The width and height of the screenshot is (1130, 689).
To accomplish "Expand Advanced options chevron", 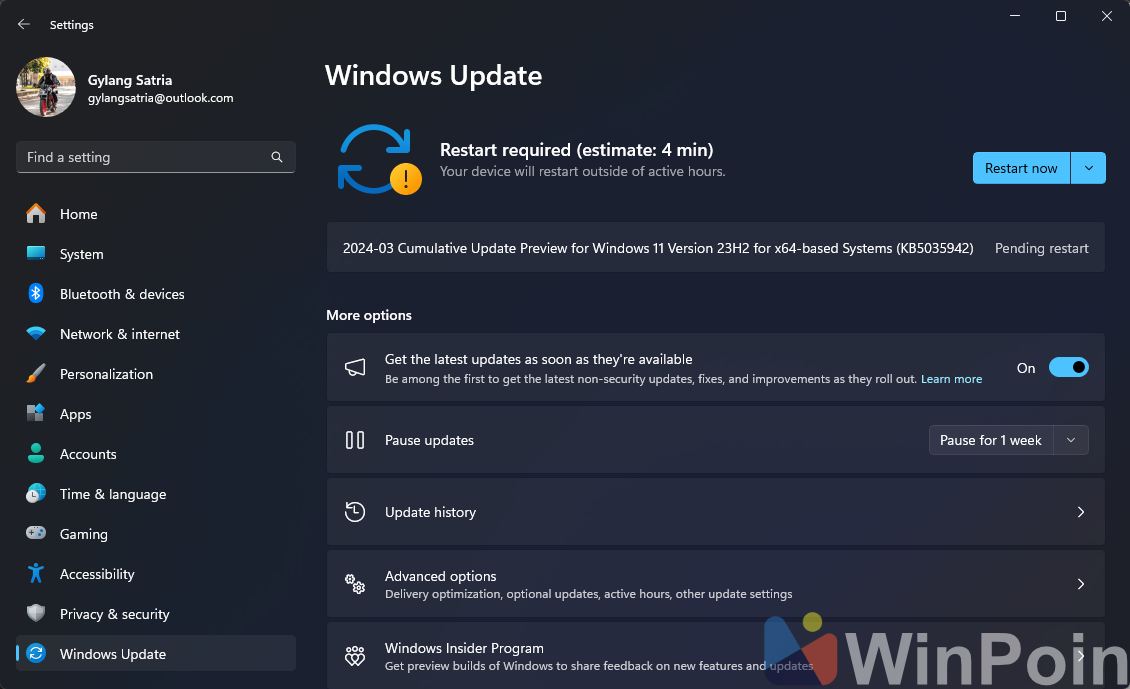I will click(x=1080, y=584).
